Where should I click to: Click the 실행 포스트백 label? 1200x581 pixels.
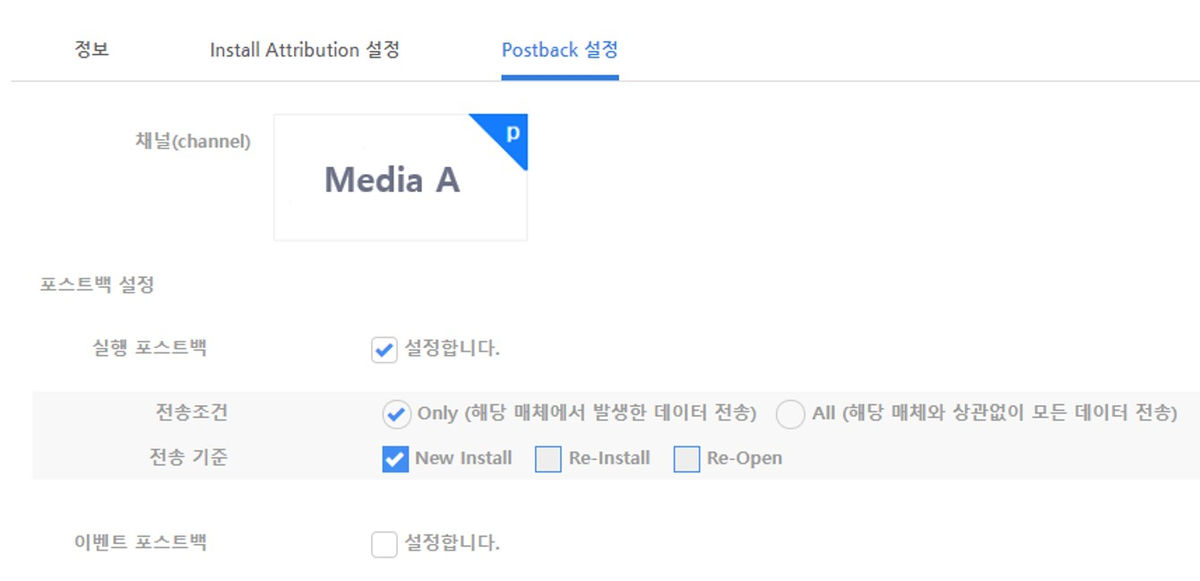151,348
